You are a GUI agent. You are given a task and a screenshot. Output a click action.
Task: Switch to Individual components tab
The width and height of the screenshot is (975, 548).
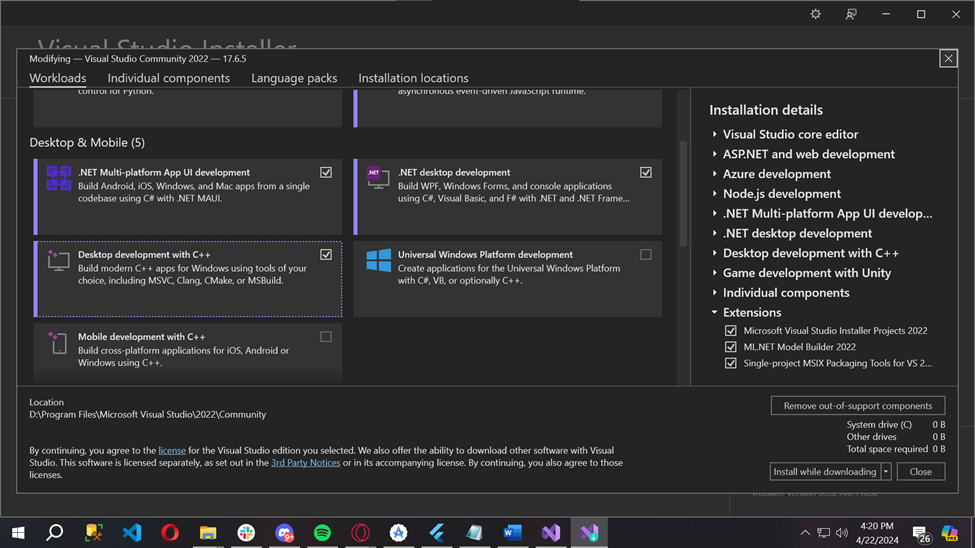pyautogui.click(x=169, y=78)
